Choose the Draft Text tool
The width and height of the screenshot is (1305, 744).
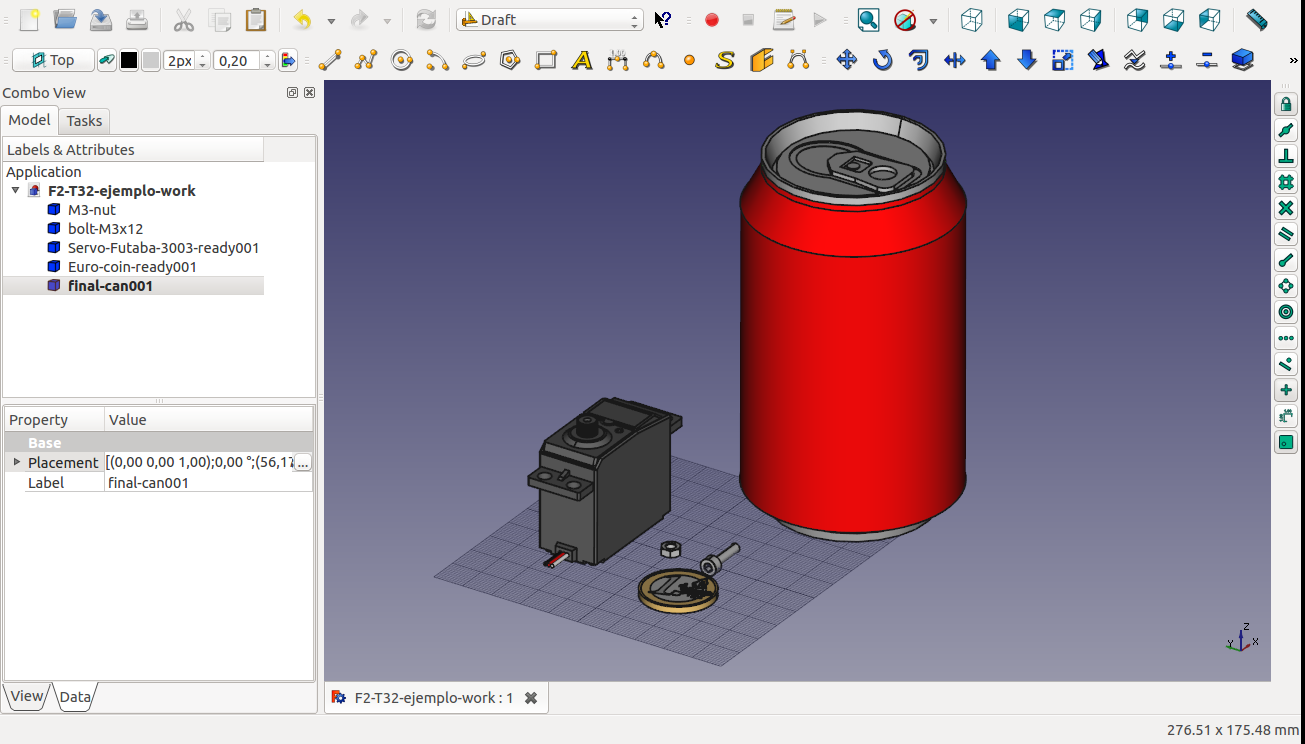(582, 61)
